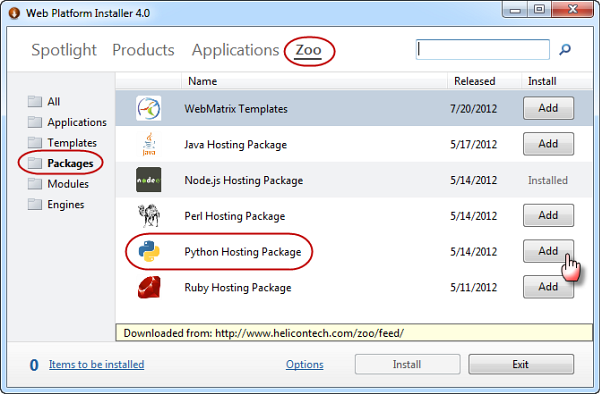Select WebMatrix Templates name text
This screenshot has width=600, height=394.
click(236, 109)
